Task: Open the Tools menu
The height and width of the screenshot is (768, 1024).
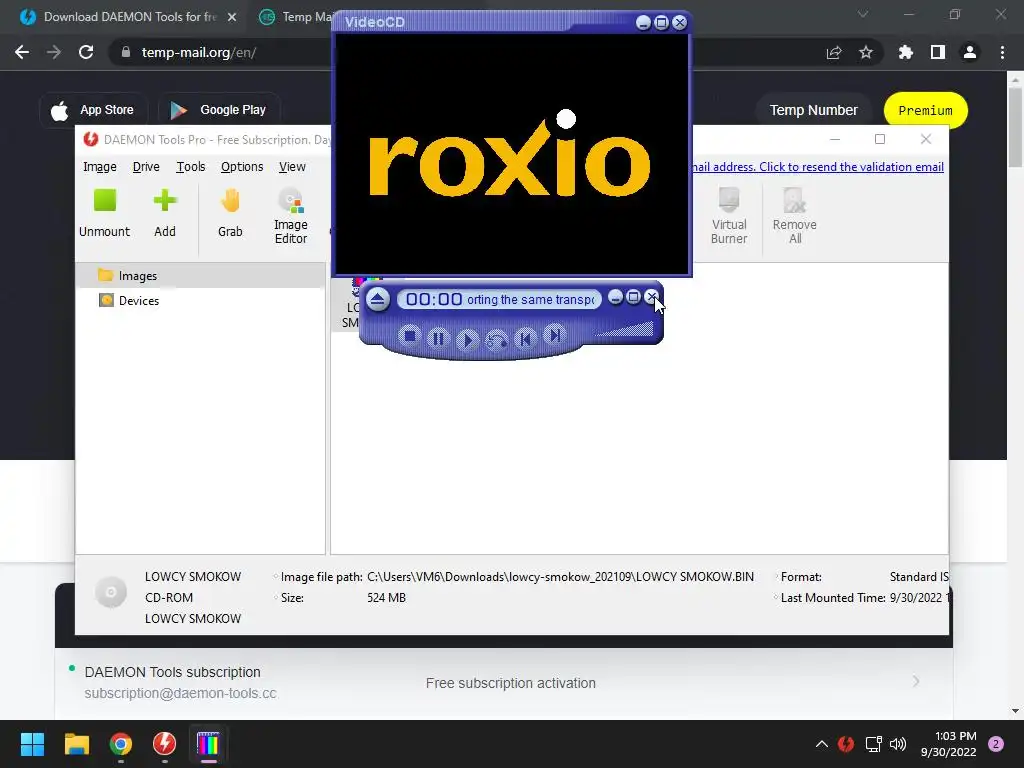Action: 191,167
